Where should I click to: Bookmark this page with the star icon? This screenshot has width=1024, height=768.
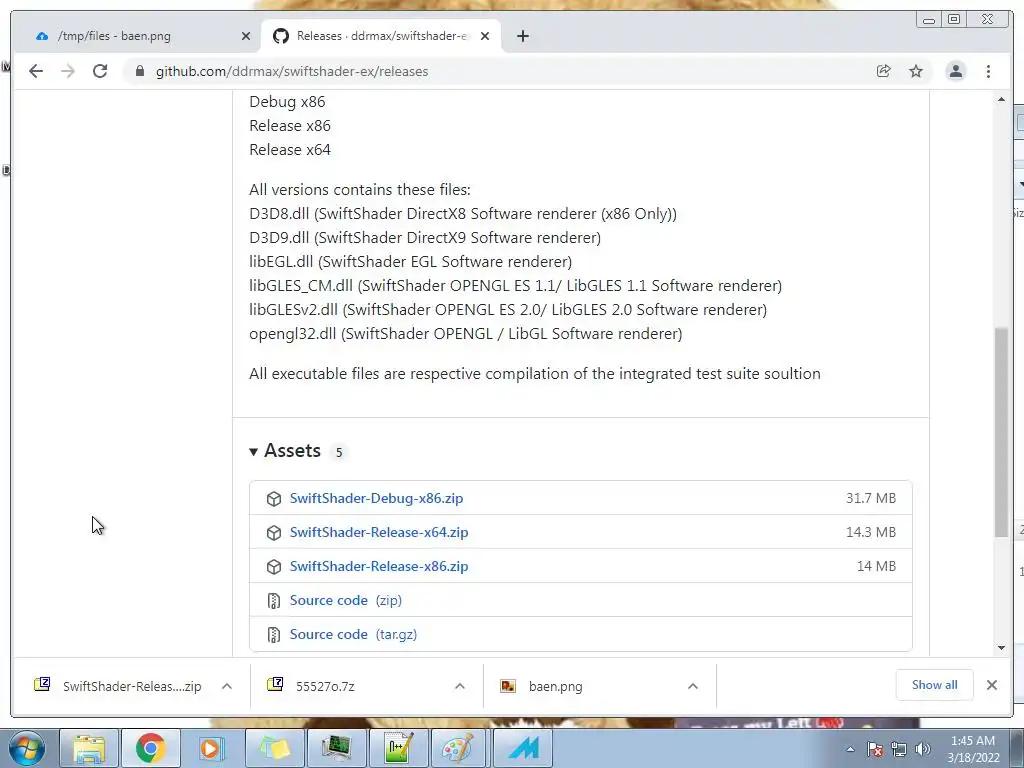916,71
